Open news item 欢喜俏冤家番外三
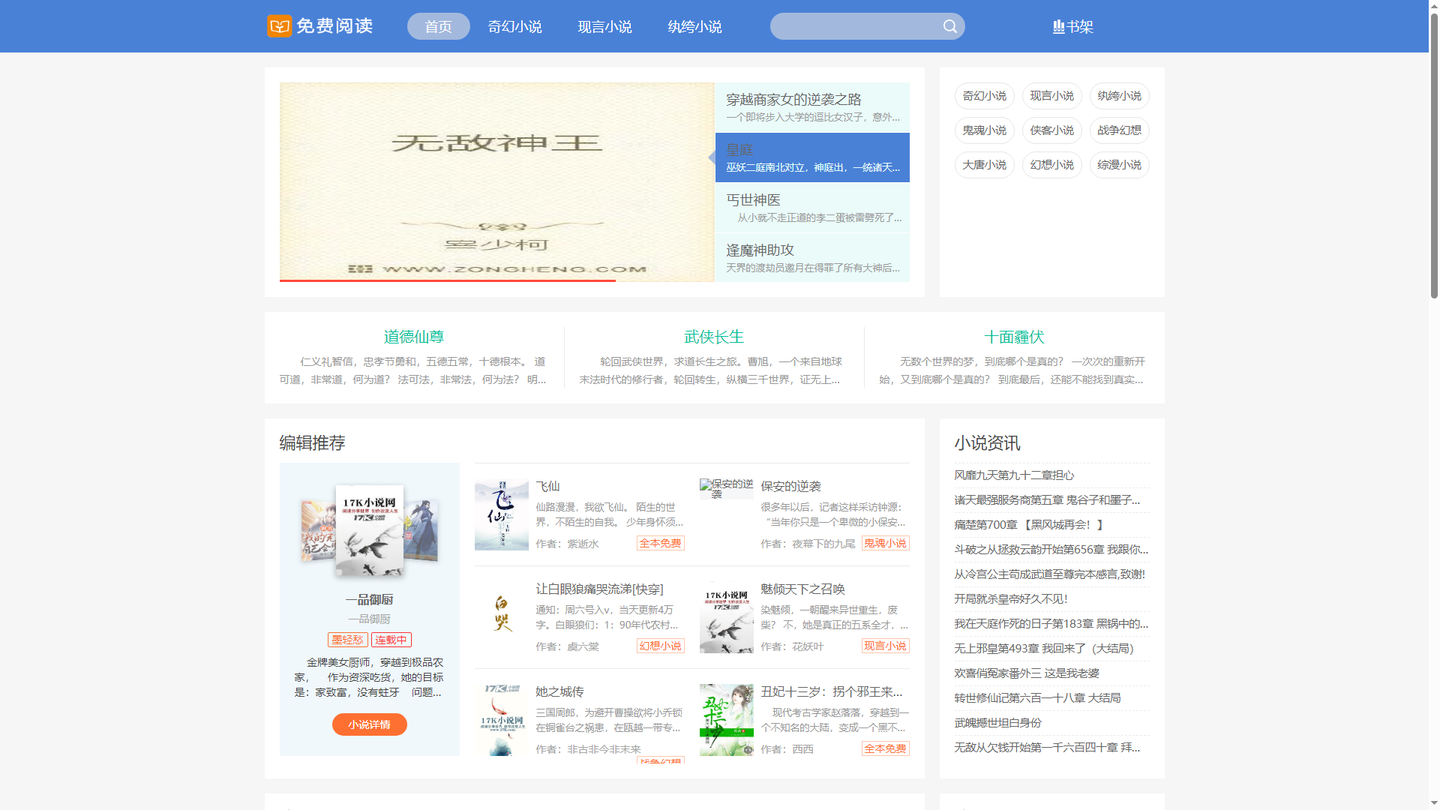 [1027, 673]
